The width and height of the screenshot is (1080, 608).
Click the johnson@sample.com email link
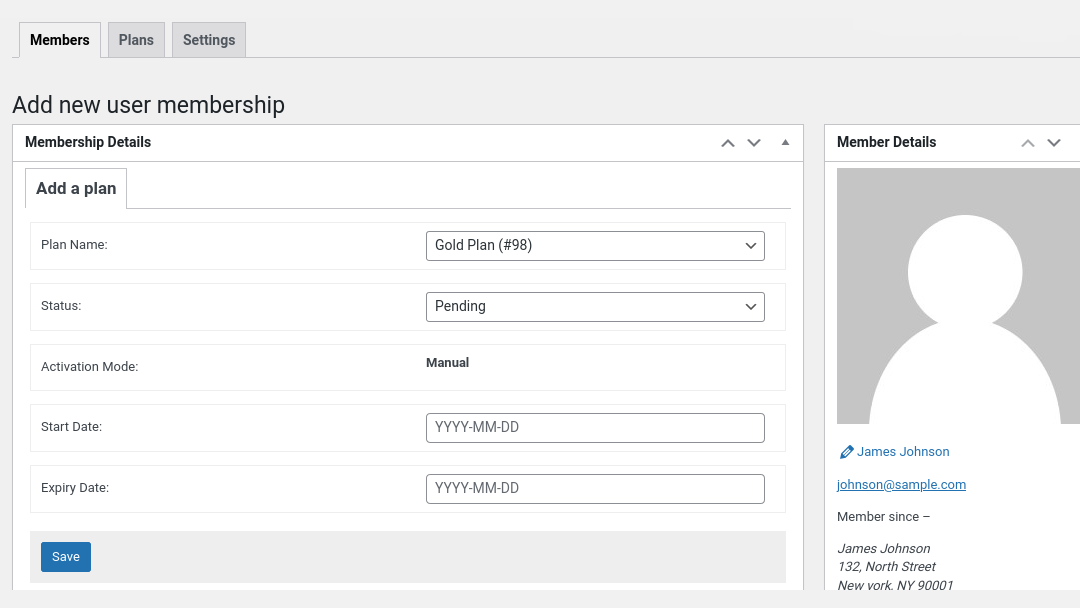tap(901, 485)
